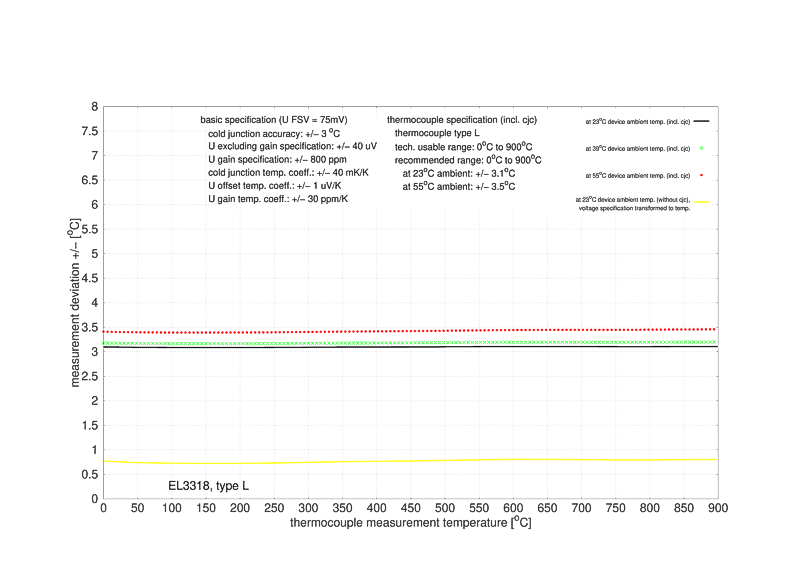Click the red dotted curve in the plot
793x561 pixels.
pyautogui.click(x=411, y=331)
